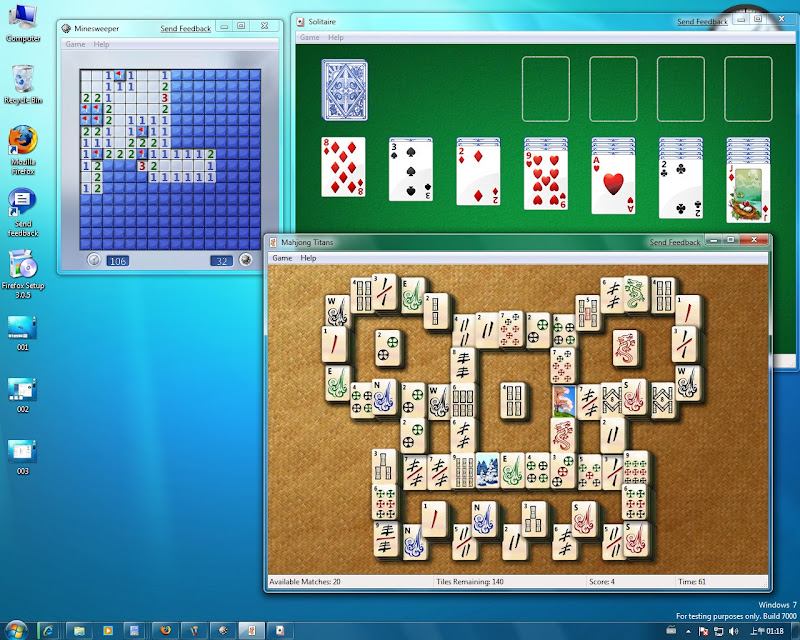The image size is (800, 640).
Task: Select the 003 image file on desktop
Action: [22, 457]
